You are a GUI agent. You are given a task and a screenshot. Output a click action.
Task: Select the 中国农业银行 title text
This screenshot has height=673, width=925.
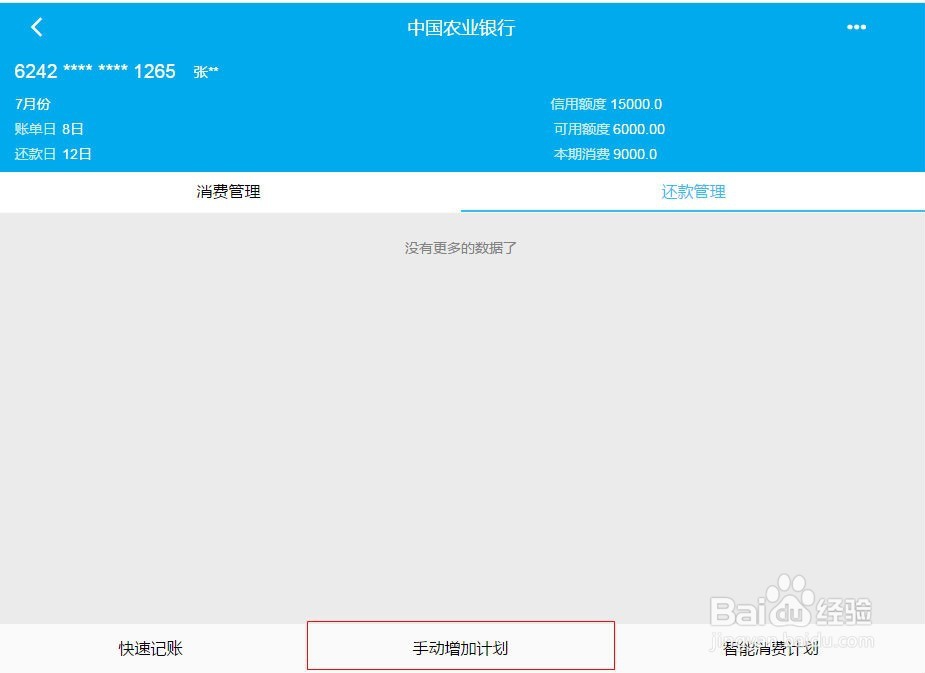(x=461, y=28)
